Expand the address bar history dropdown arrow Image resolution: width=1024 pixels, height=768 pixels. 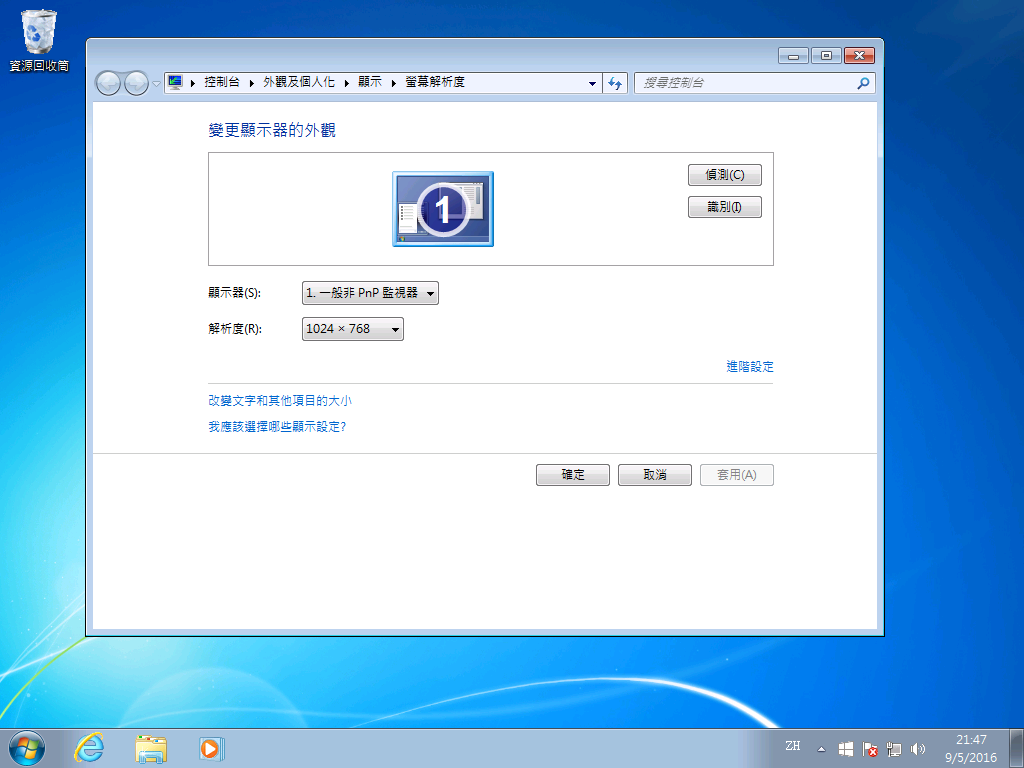point(592,82)
